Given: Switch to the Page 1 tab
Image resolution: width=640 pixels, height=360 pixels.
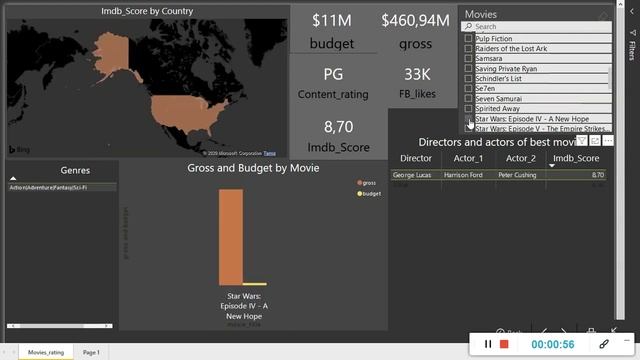Looking at the screenshot, I should [91, 352].
